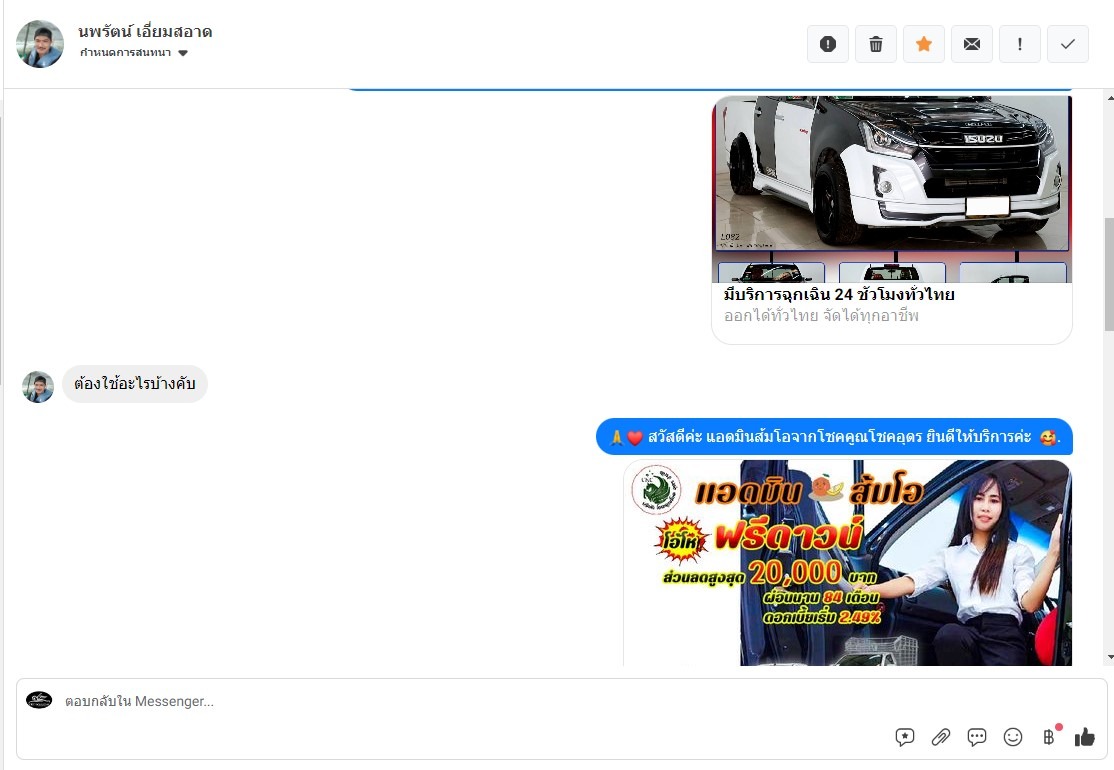This screenshot has width=1114, height=770.
Task: Mark conversation as spam with alert icon
Action: coord(828,44)
